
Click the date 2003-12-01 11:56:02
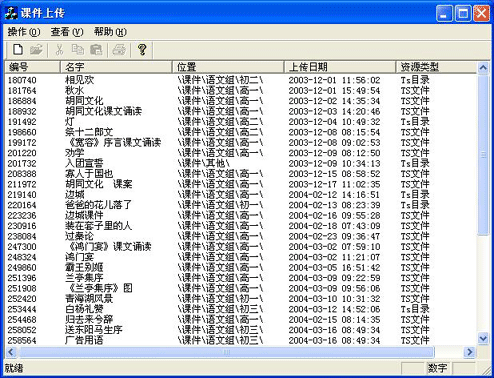click(x=334, y=80)
